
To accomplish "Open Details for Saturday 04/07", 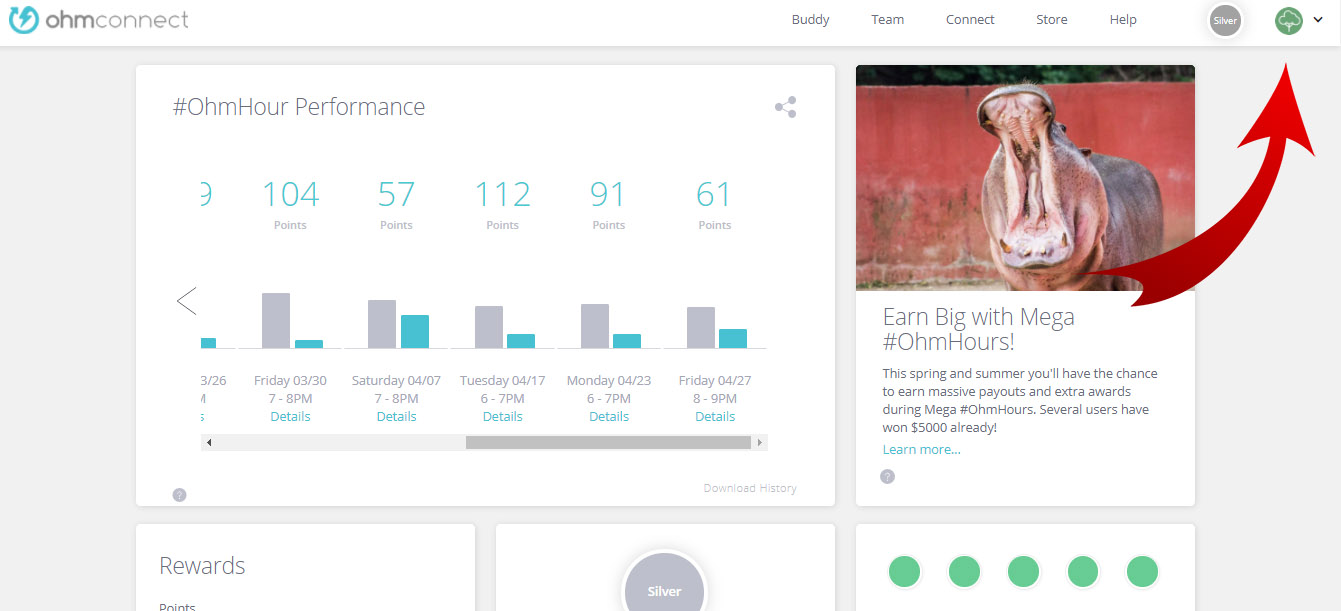I will point(396,416).
